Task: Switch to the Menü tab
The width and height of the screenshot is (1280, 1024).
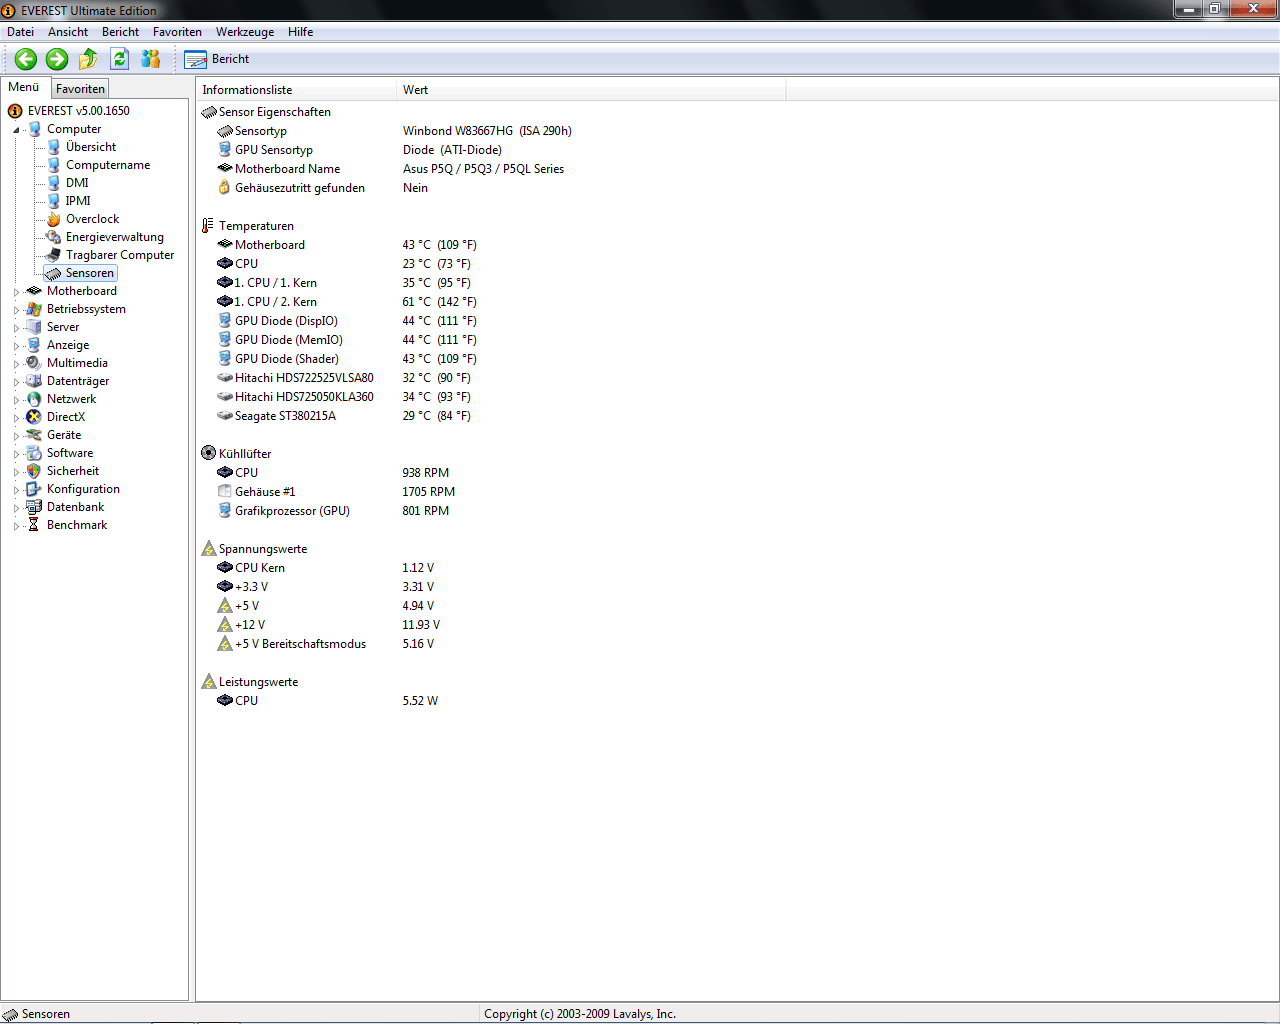Action: point(24,87)
